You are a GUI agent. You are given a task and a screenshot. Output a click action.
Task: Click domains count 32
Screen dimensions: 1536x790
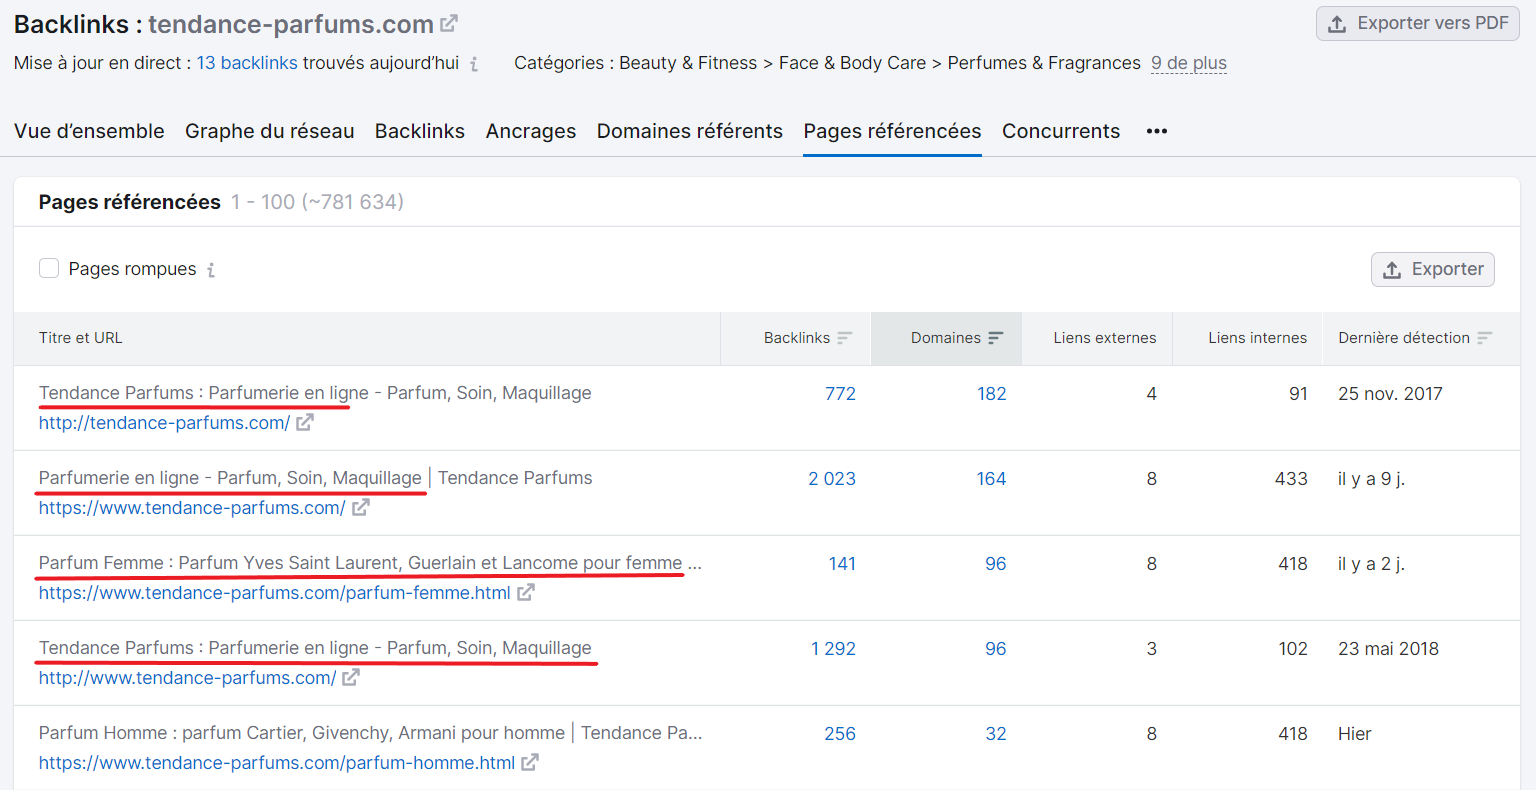996,734
